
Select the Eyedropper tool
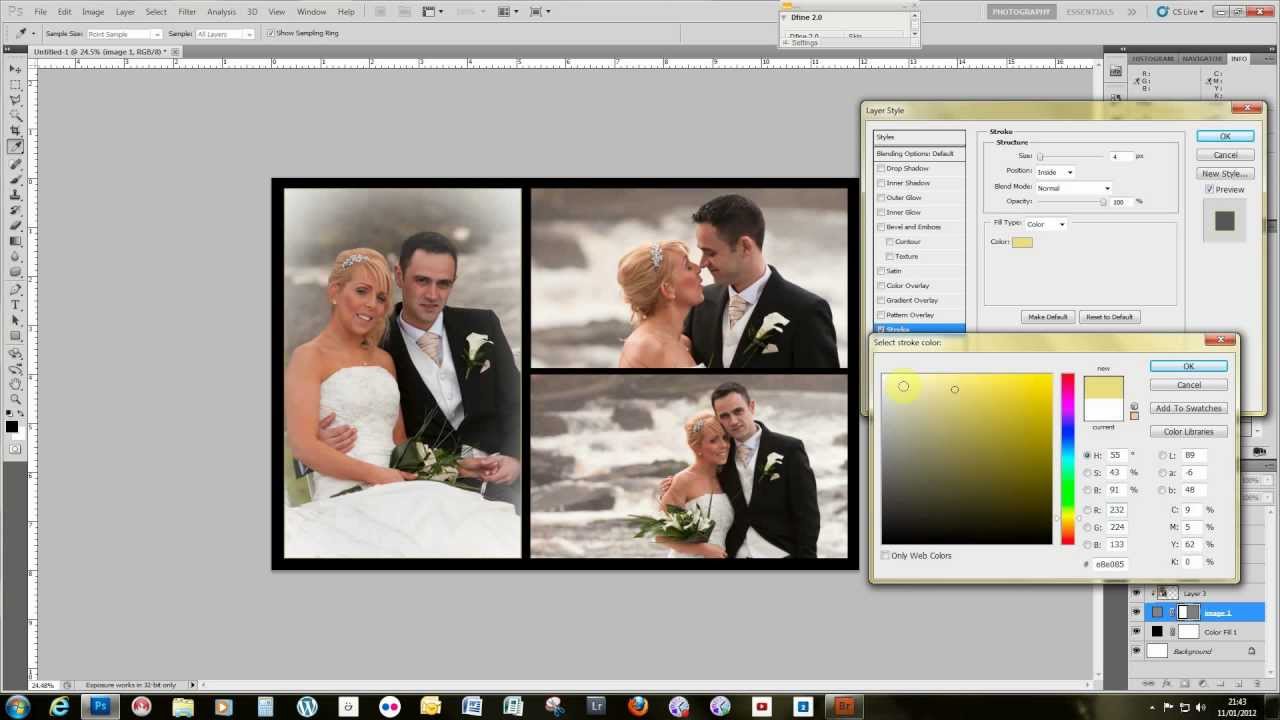coord(15,147)
